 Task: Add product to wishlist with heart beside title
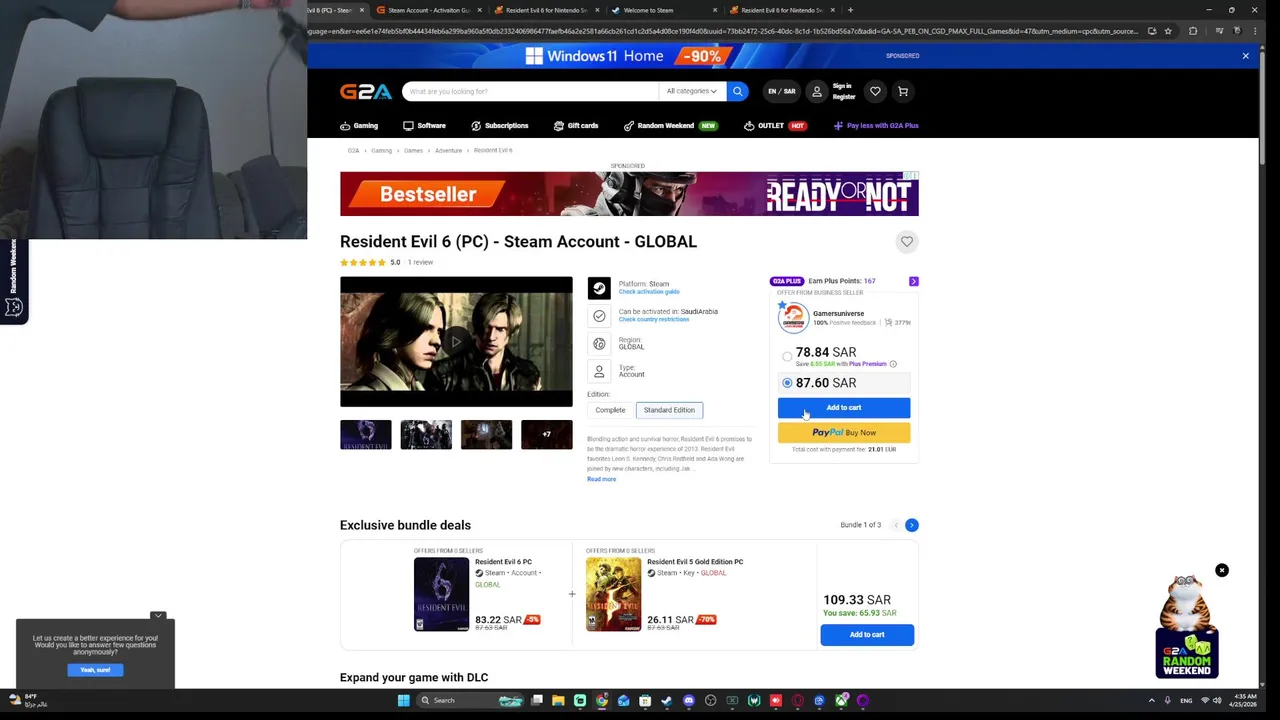907,241
